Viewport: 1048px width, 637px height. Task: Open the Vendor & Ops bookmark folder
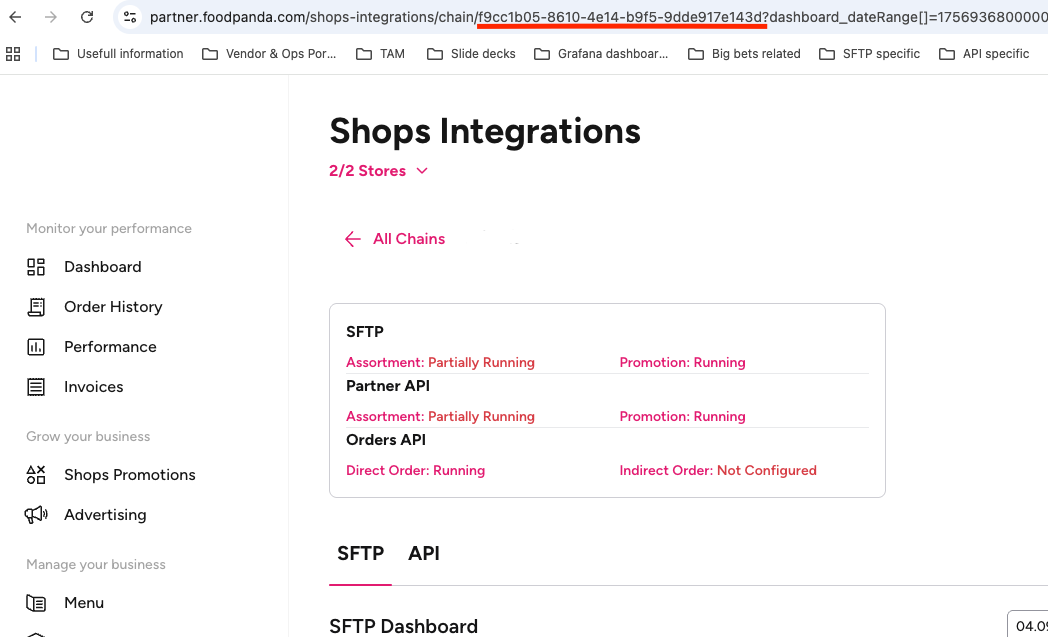point(269,54)
